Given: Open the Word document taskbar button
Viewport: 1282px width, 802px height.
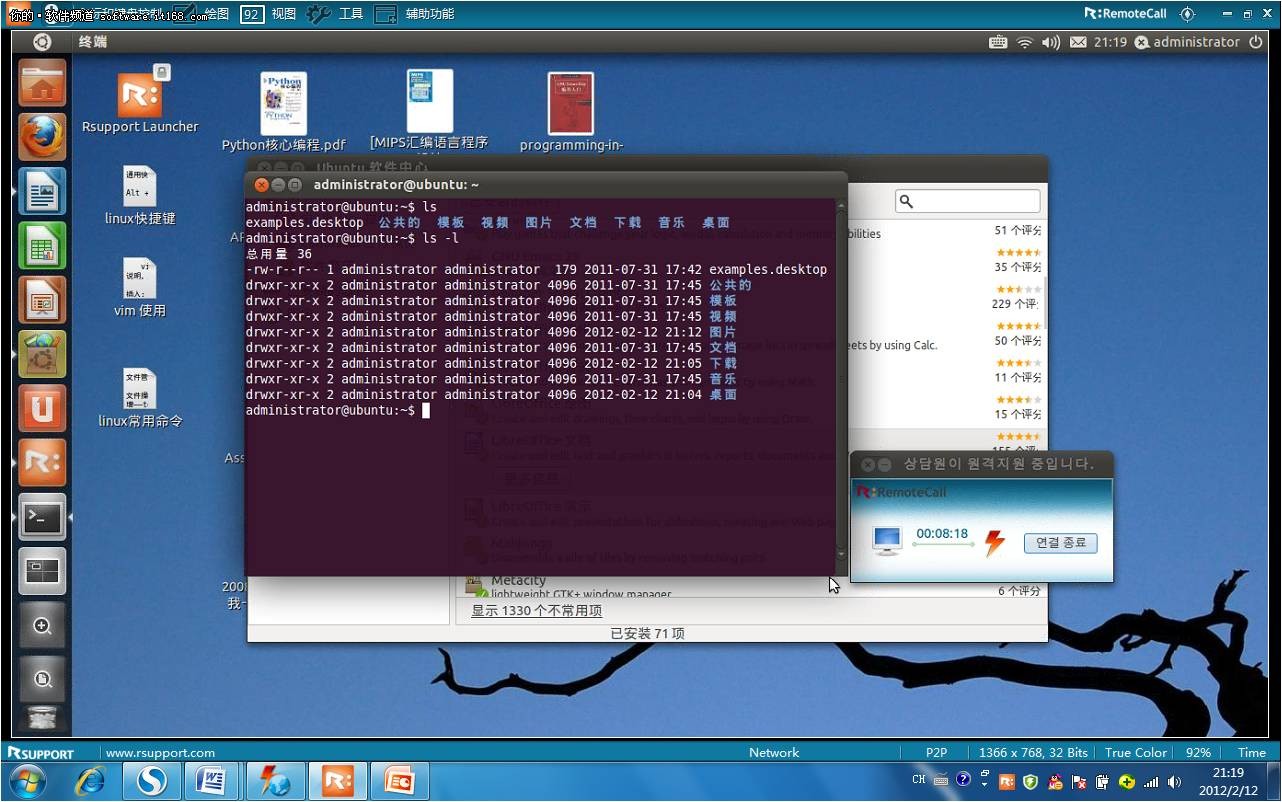Looking at the screenshot, I should click(x=213, y=781).
